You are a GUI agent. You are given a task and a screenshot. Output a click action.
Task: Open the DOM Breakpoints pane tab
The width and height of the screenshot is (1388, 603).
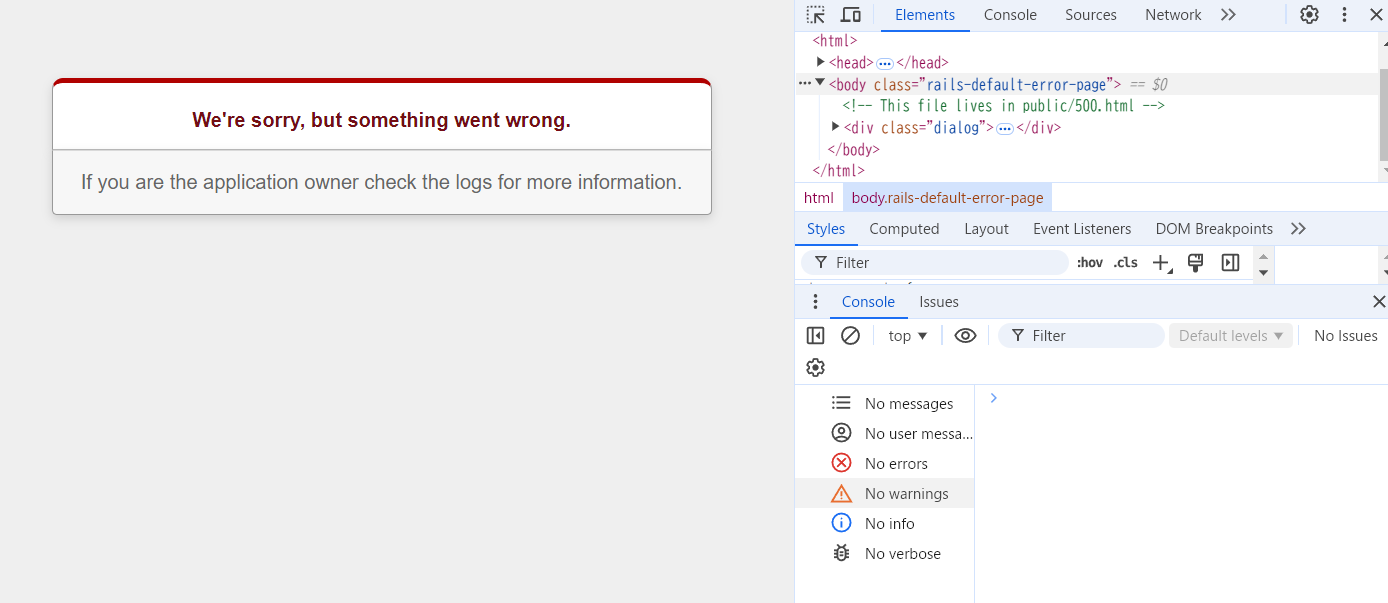[x=1214, y=229]
